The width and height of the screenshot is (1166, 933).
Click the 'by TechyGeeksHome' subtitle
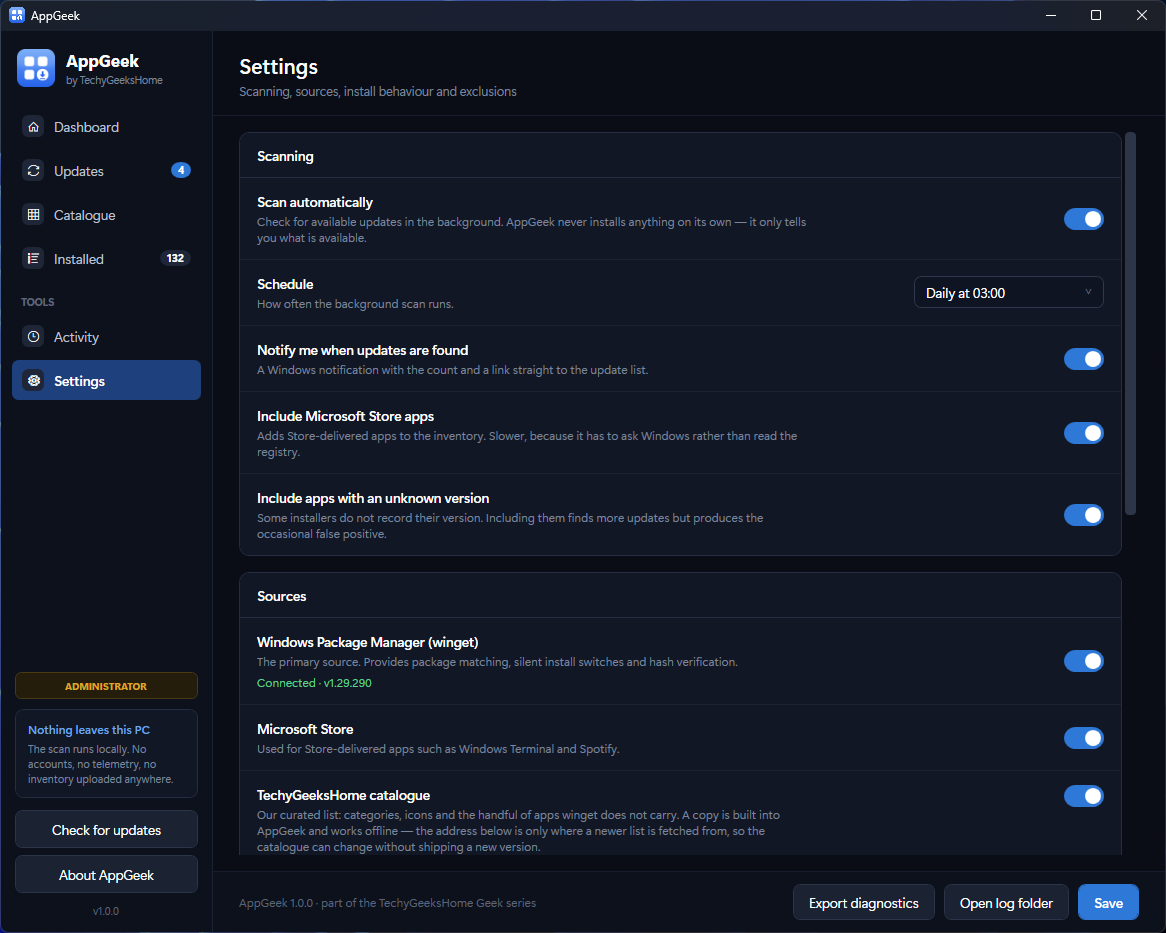pos(114,80)
